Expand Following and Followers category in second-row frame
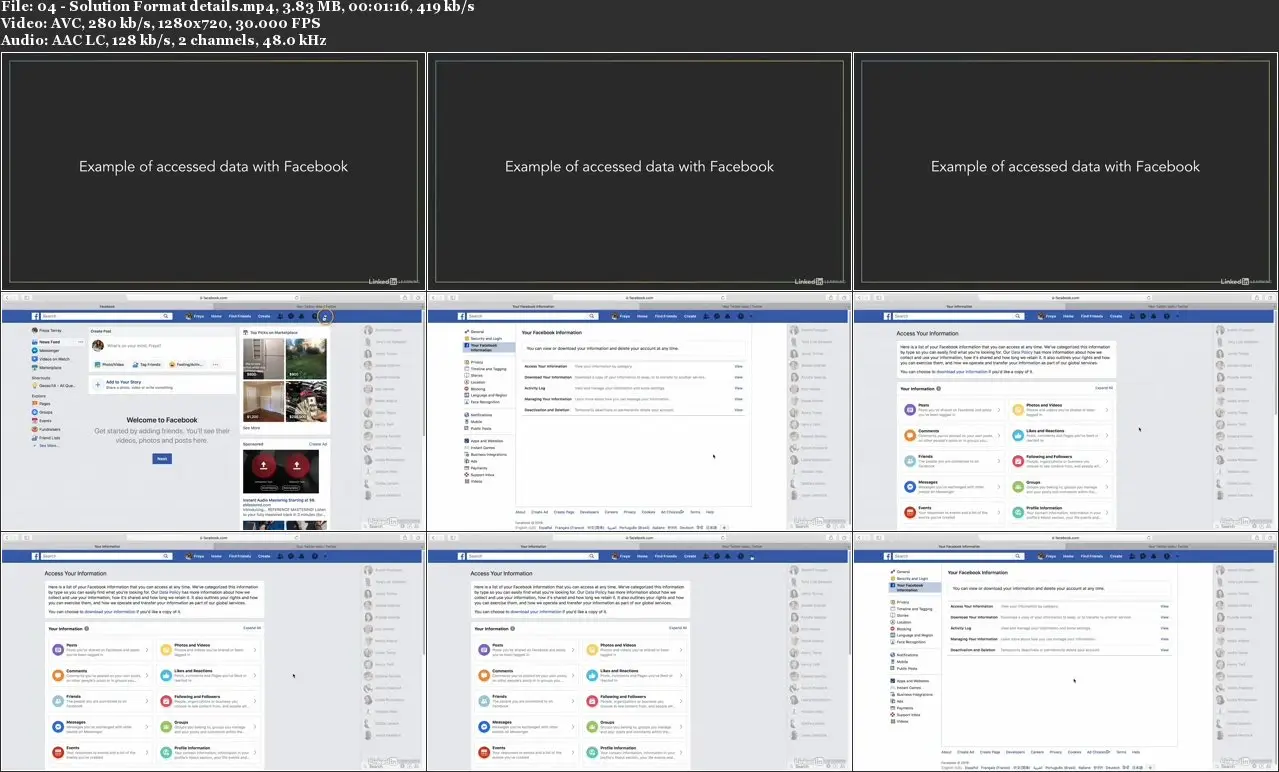 click(1061, 461)
